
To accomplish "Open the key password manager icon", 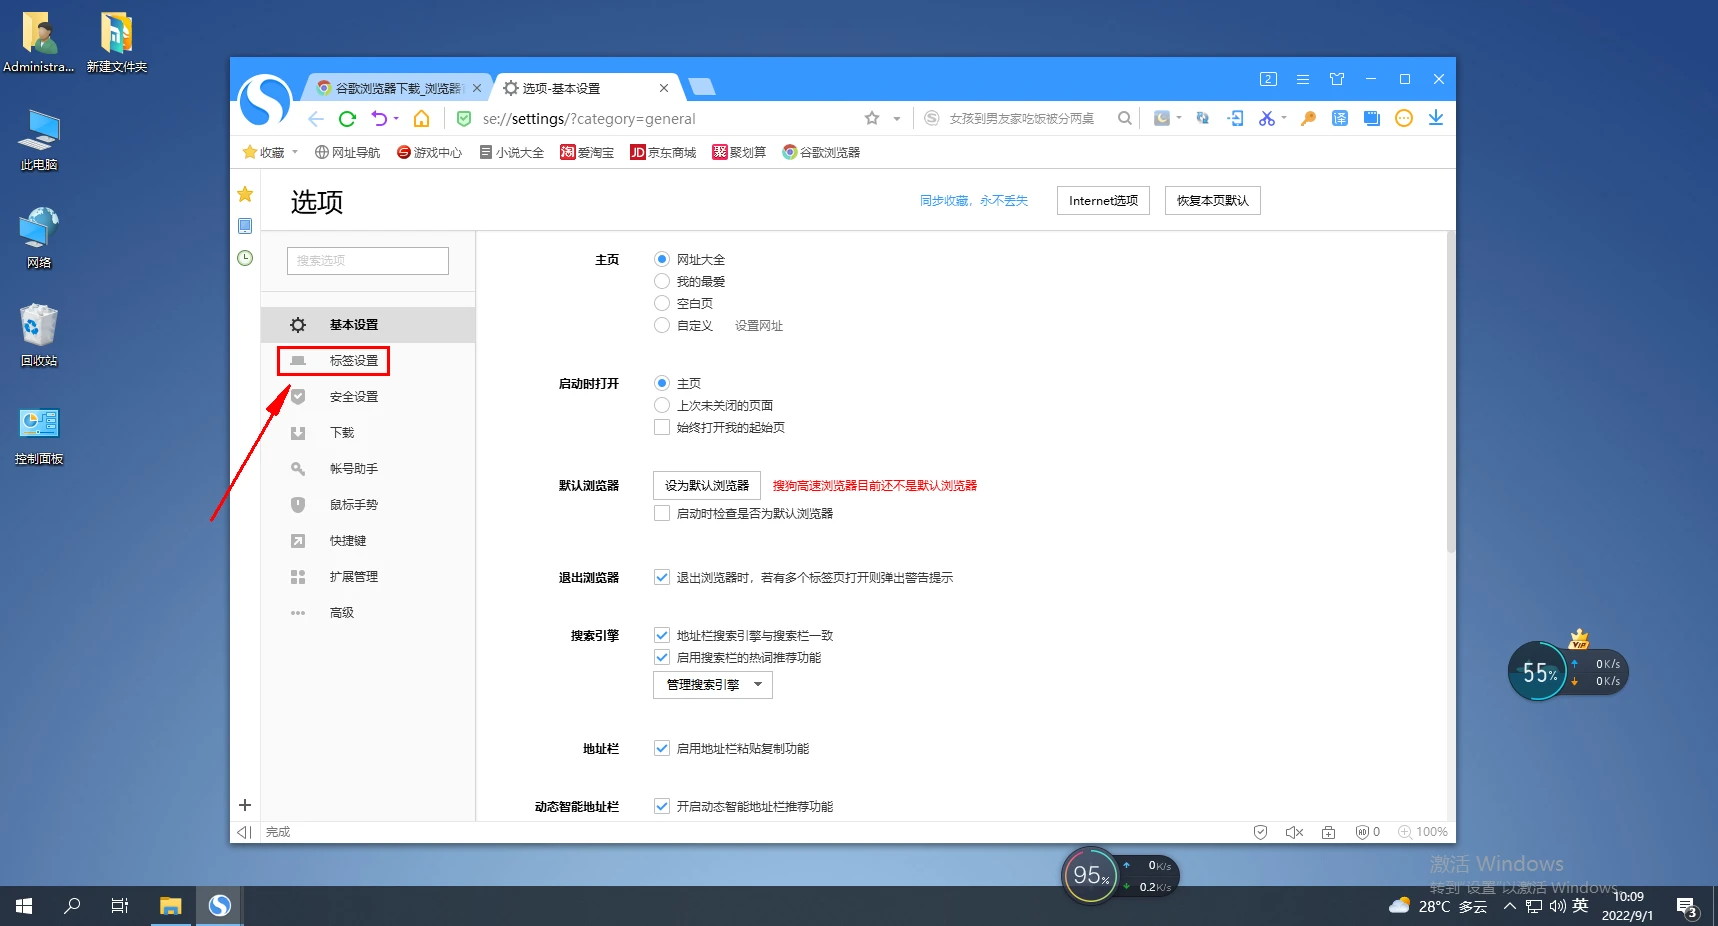I will 1308,118.
